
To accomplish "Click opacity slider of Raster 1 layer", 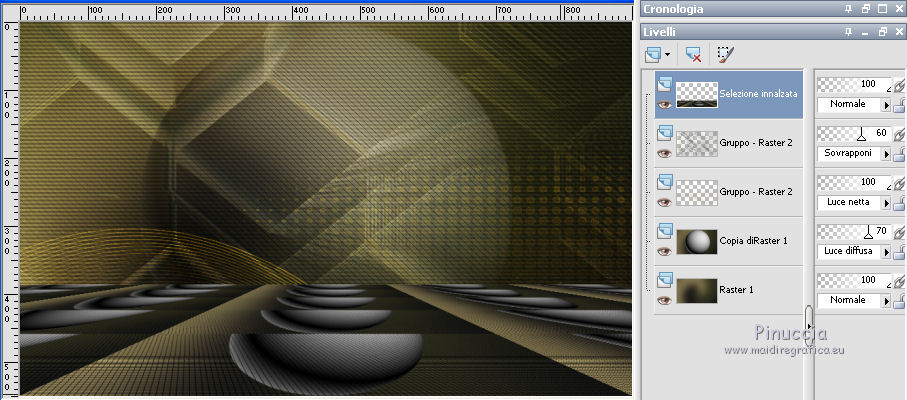I will point(854,280).
